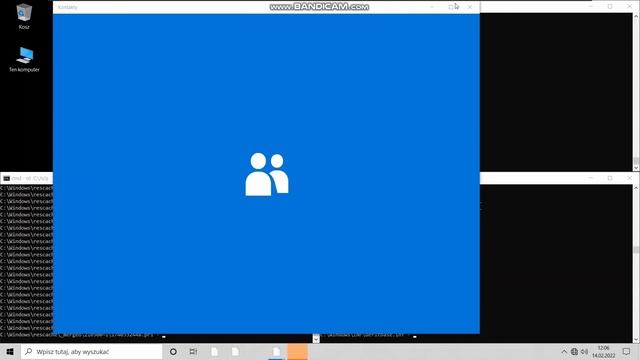This screenshot has height=360, width=640.
Task: Activate the lower-left cmd window title bar
Action: (x=27, y=178)
